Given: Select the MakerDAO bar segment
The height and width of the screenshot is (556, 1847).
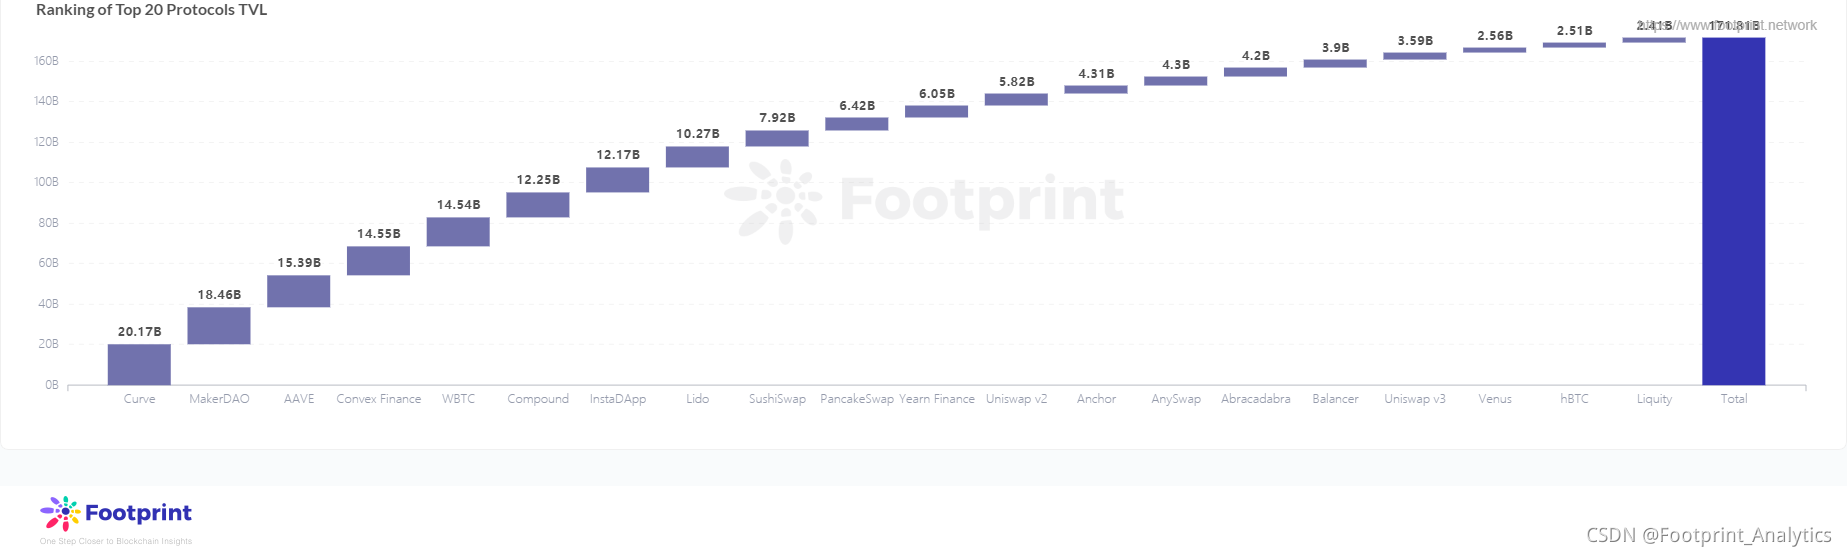Looking at the screenshot, I should pos(219,326).
